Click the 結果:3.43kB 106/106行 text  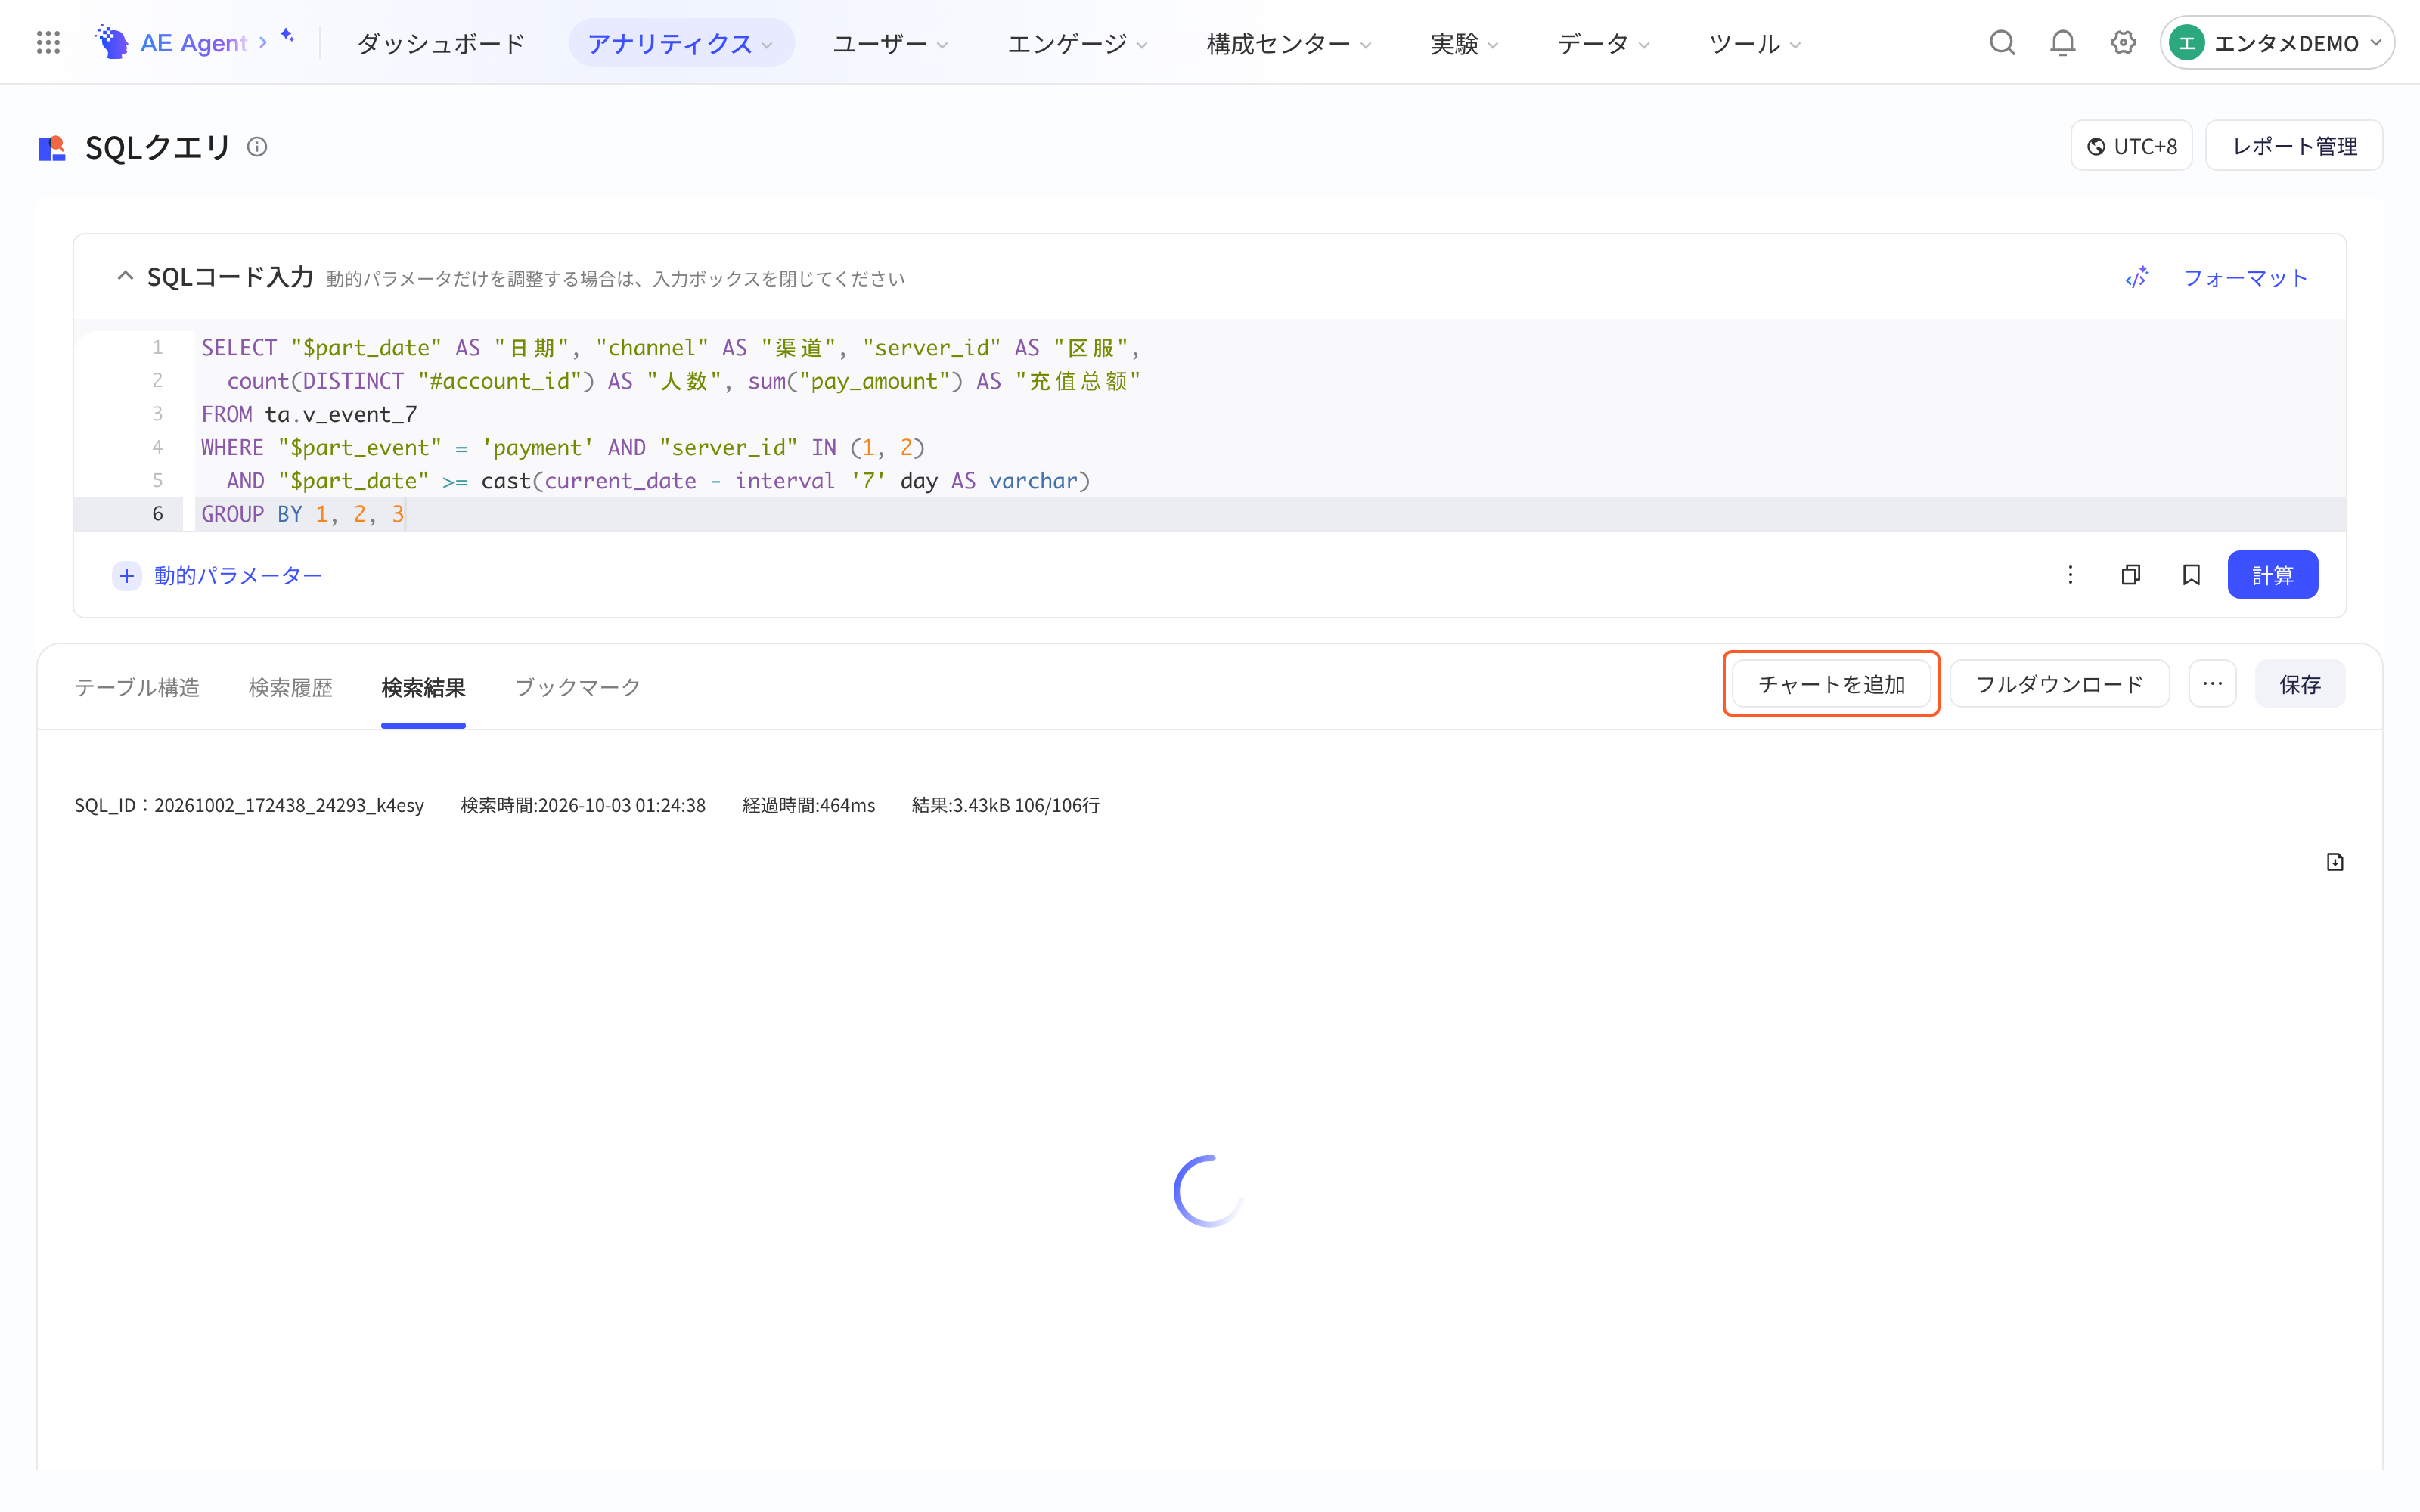[1005, 805]
